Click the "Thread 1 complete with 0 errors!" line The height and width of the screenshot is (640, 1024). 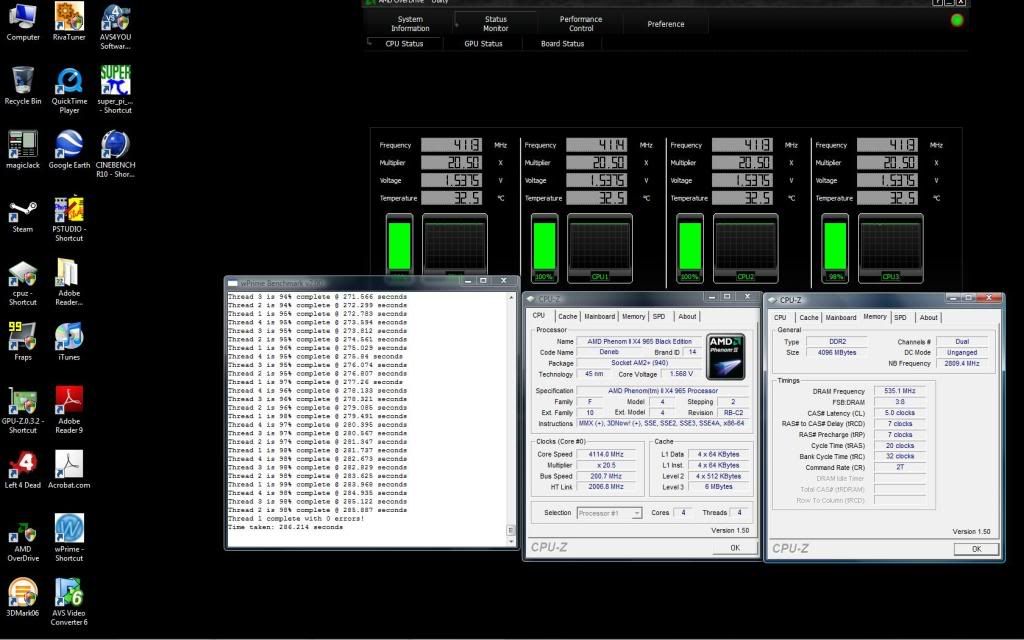pyautogui.click(x=296, y=519)
